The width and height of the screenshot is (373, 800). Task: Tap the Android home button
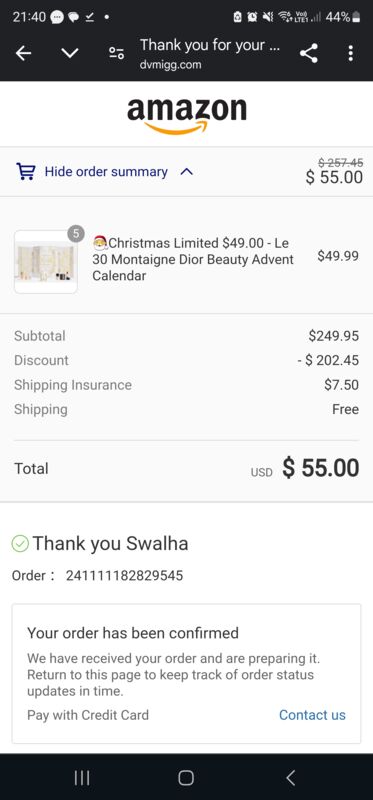pyautogui.click(x=186, y=778)
